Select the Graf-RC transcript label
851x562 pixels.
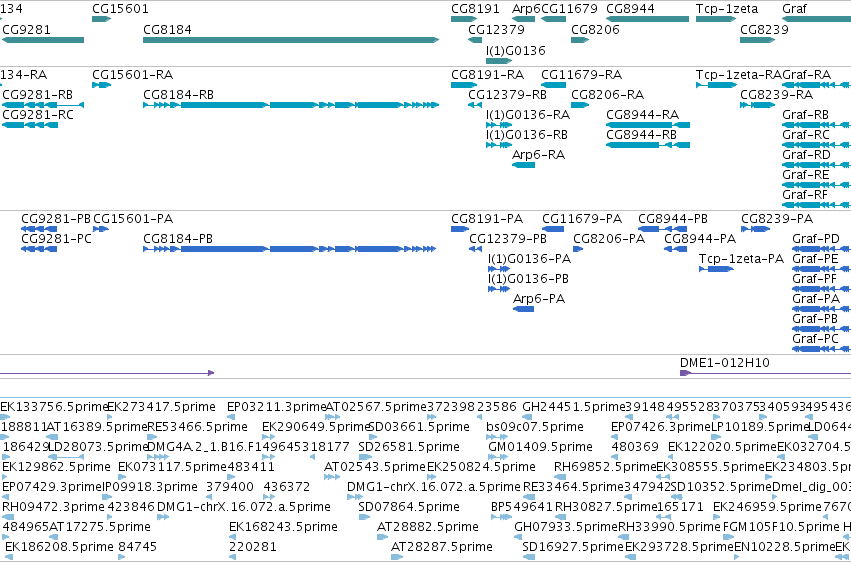click(806, 135)
